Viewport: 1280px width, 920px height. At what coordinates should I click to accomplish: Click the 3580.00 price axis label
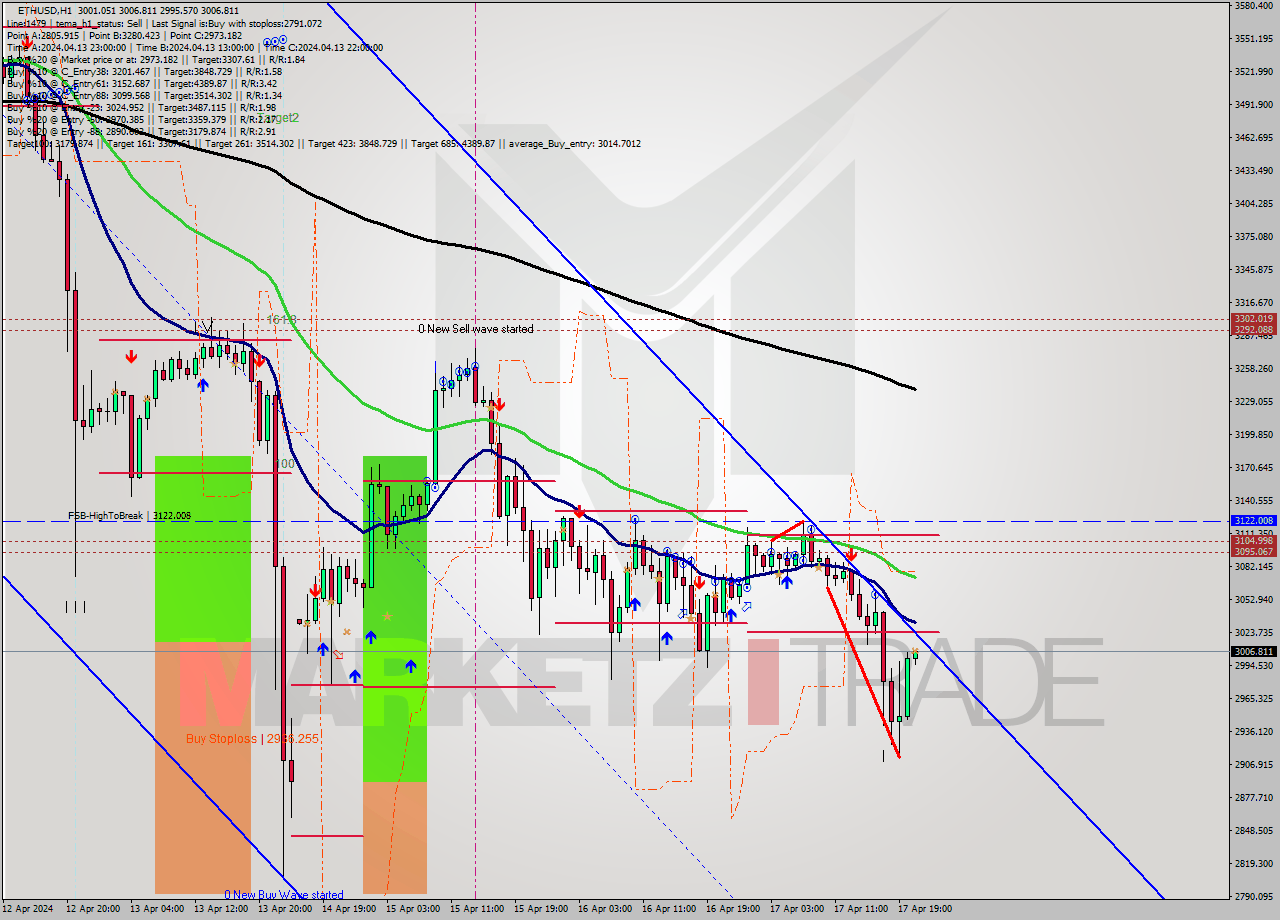tap(1253, 6)
